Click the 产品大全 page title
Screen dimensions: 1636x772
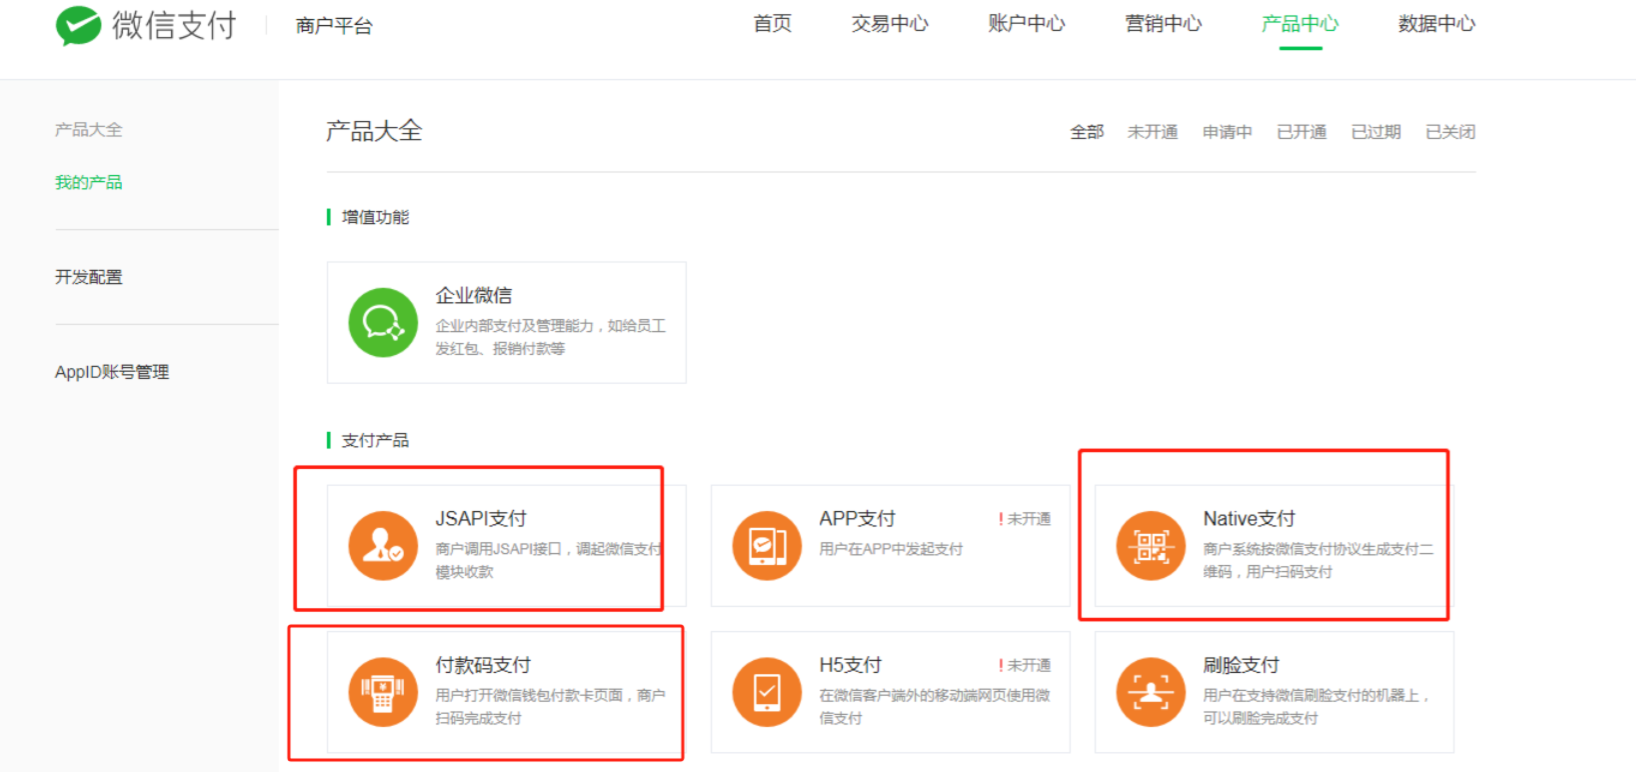374,131
